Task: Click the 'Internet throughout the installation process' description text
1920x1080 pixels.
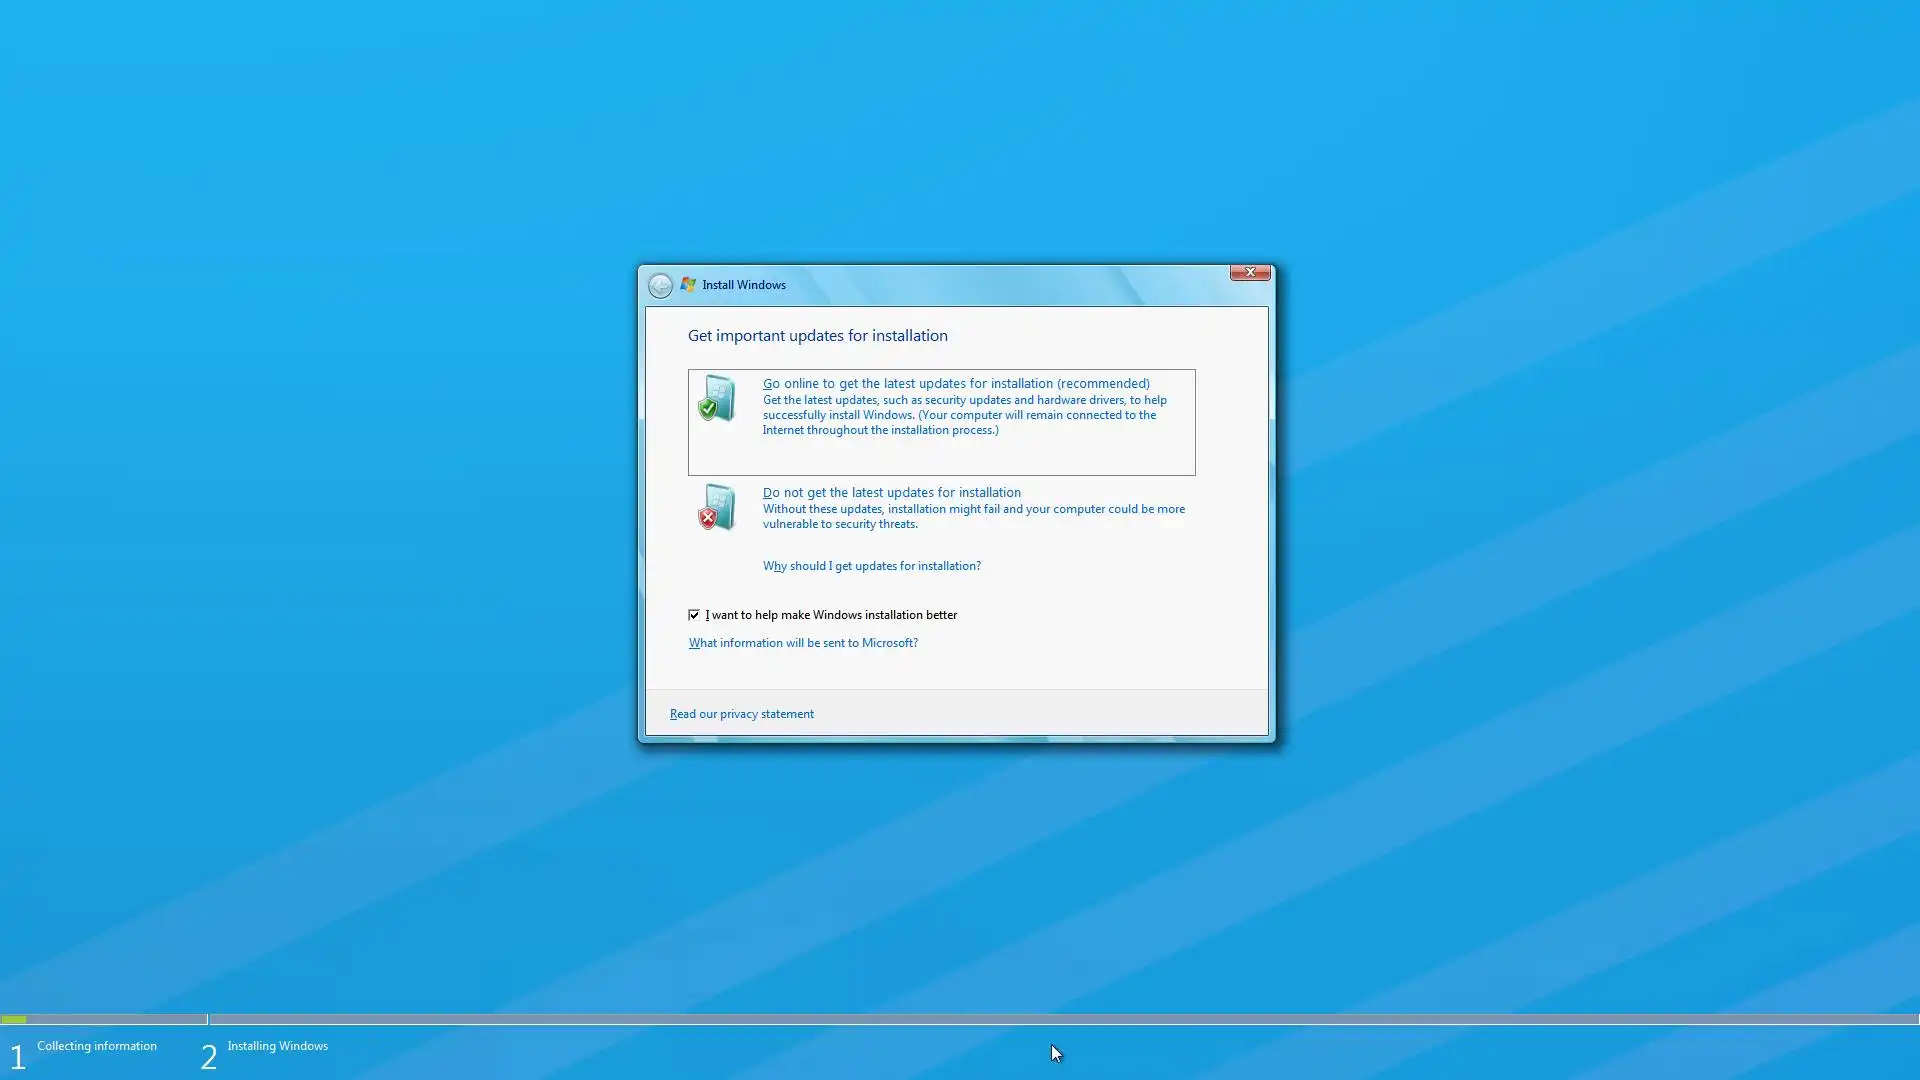Action: pos(880,430)
